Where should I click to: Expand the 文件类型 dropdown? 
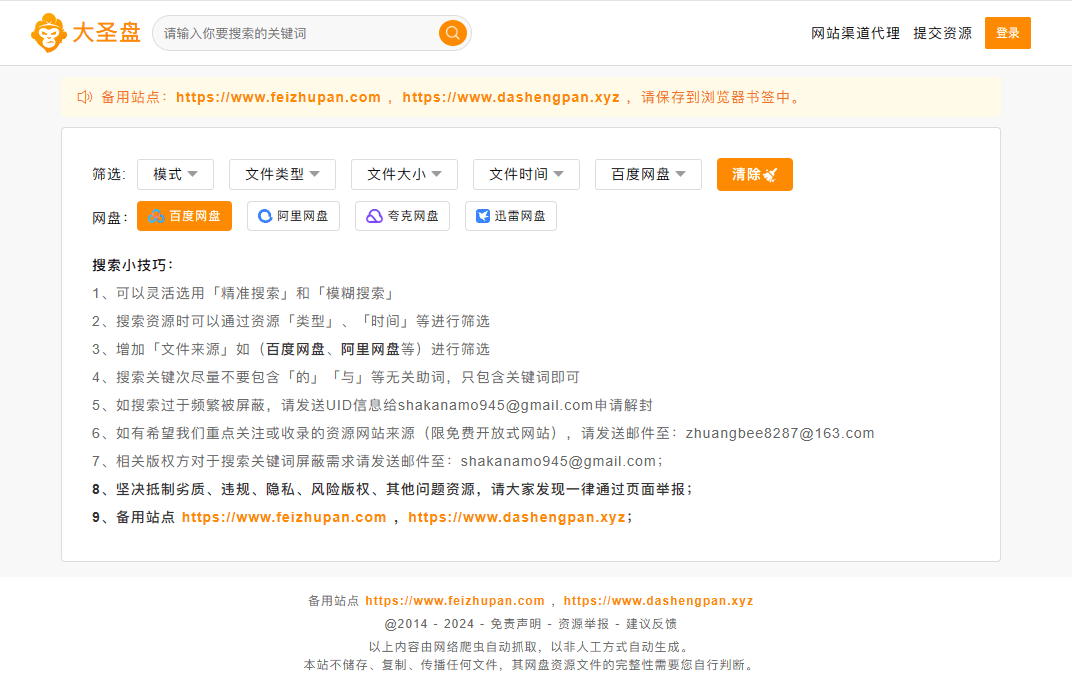(282, 174)
